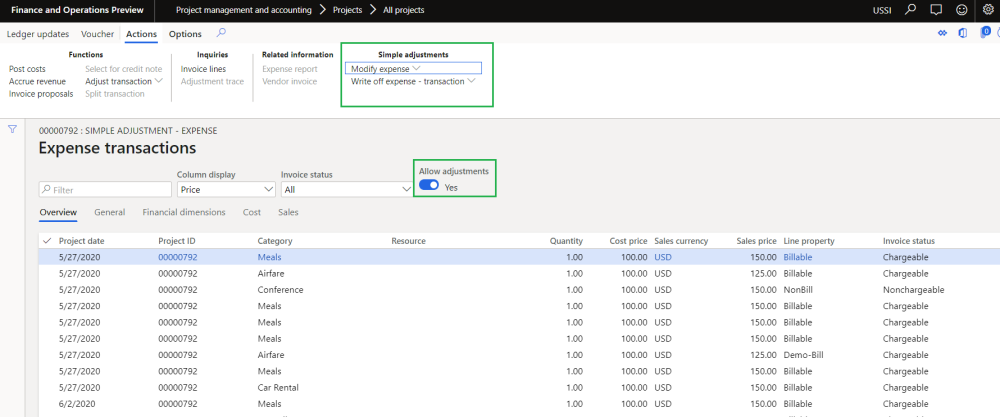
Task: Click the feedback smiley icon
Action: point(962,10)
